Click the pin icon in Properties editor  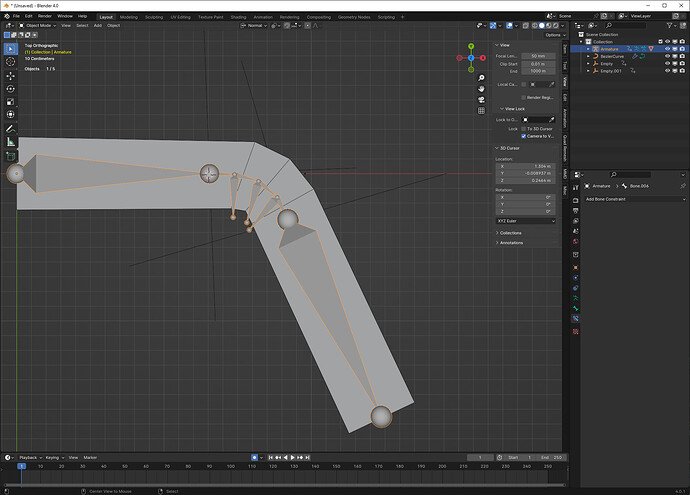point(683,186)
